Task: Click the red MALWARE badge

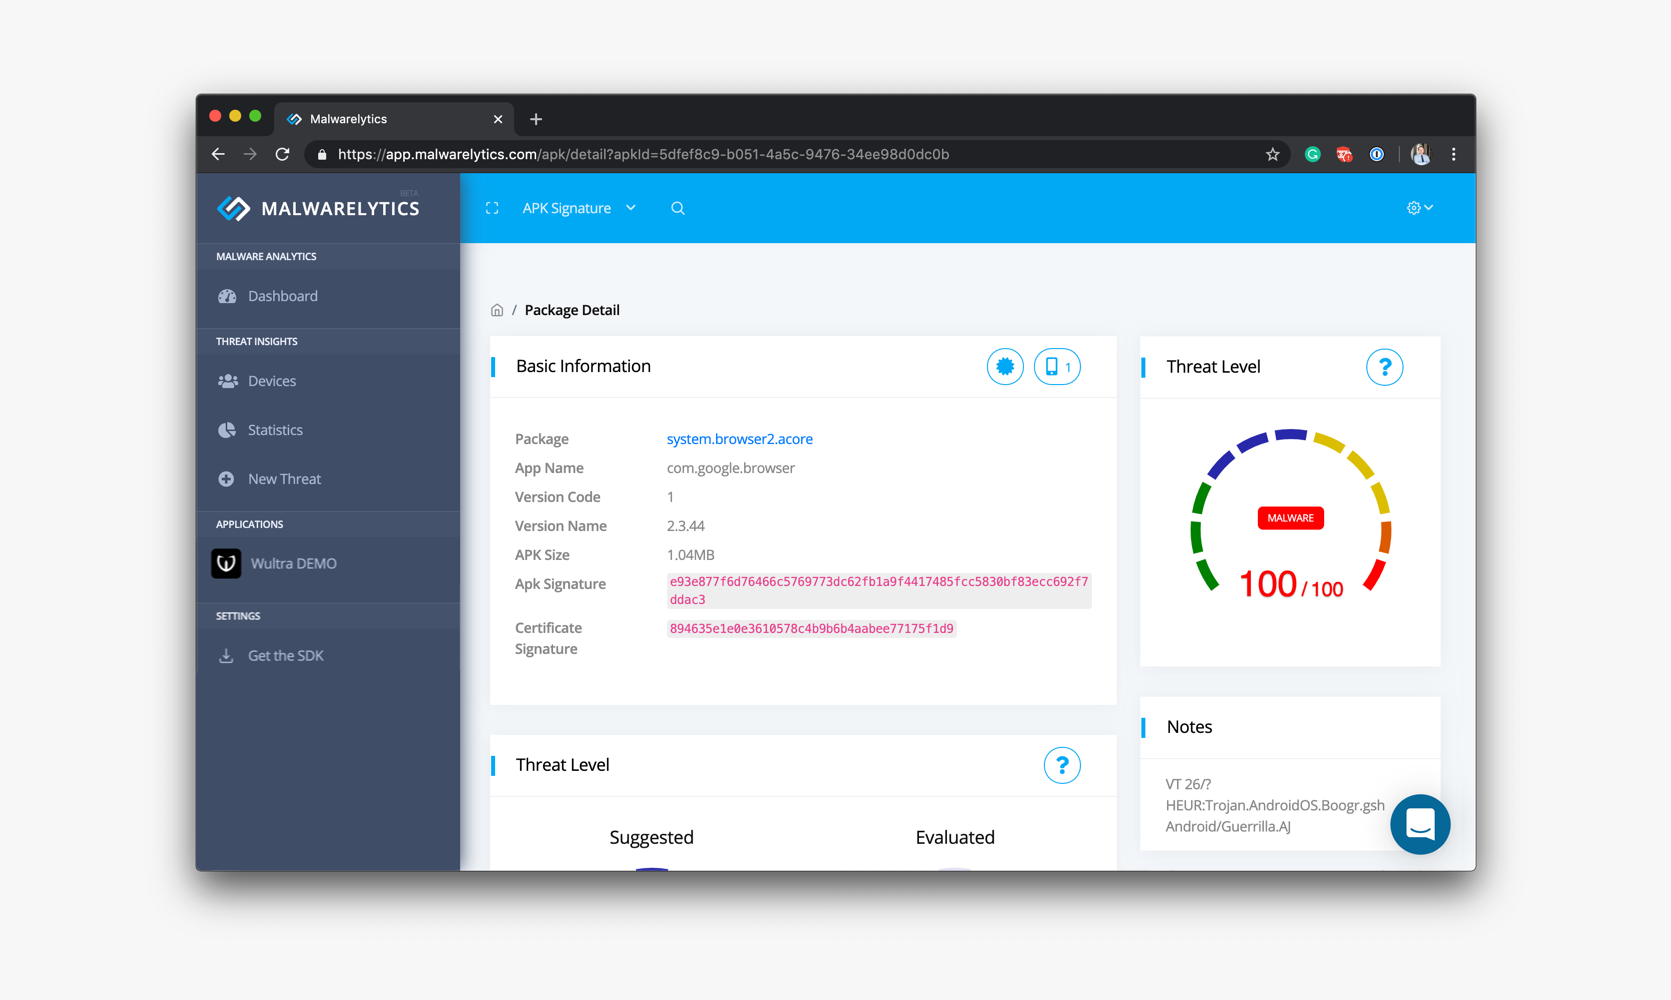Action: coord(1290,518)
